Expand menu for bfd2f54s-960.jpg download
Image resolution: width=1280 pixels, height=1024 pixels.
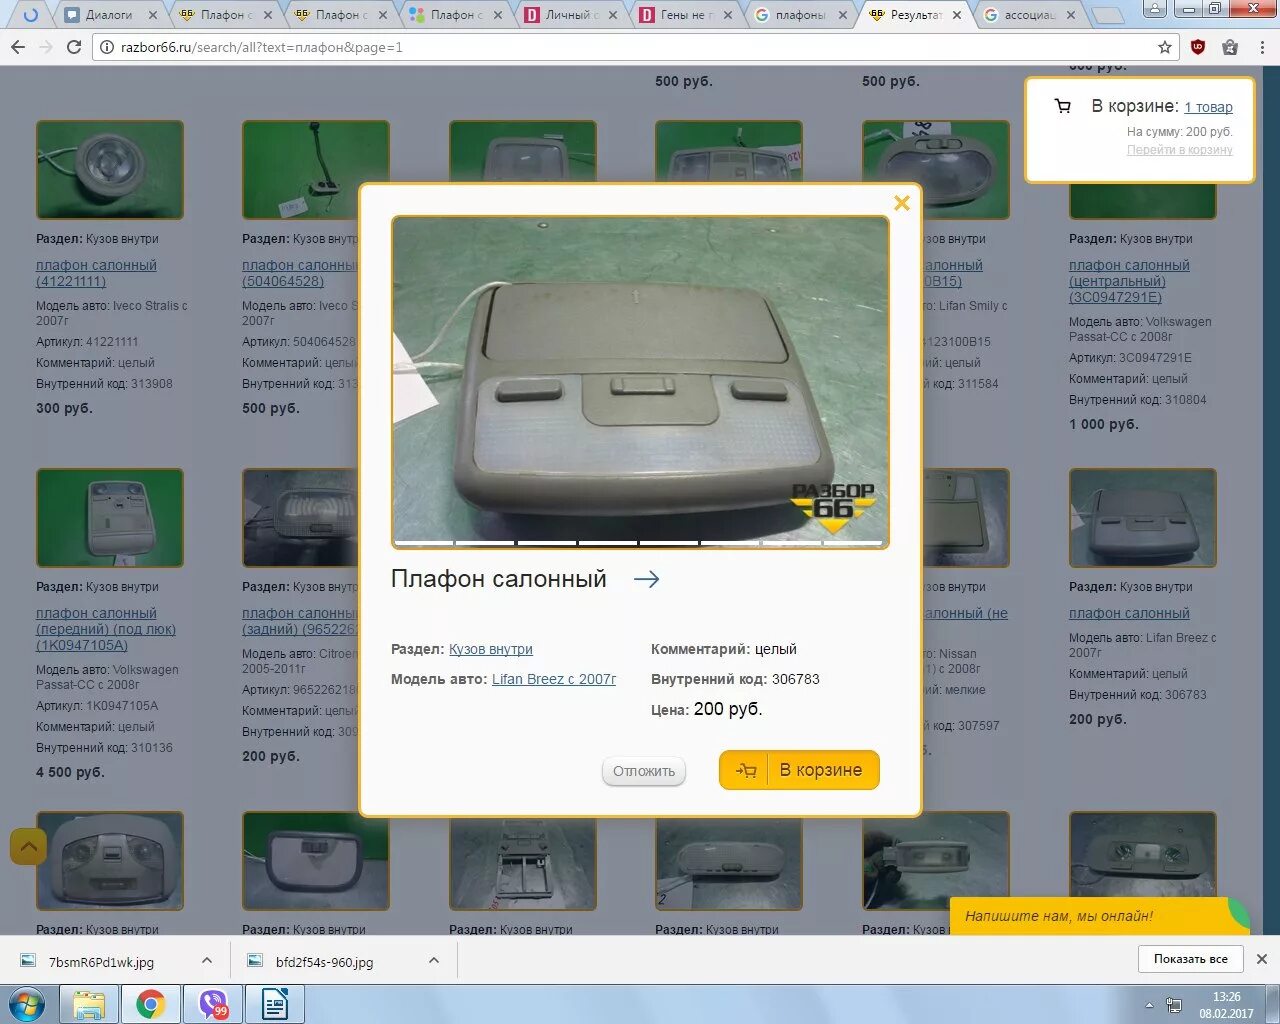(x=434, y=961)
